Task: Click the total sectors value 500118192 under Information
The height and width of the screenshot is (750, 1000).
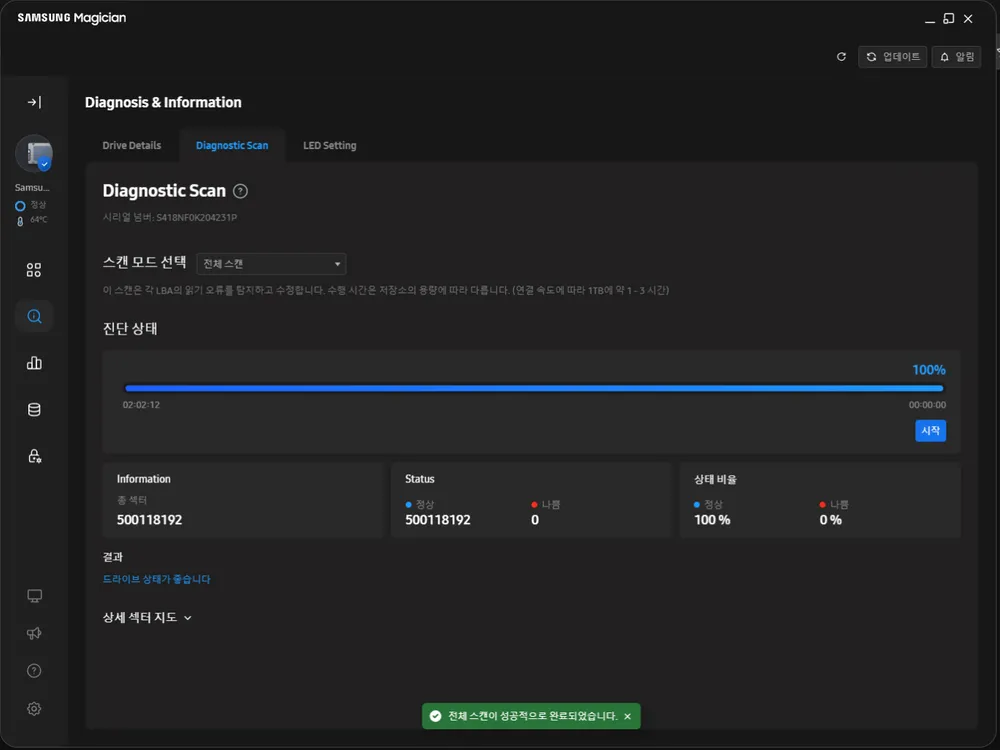Action: coord(149,520)
